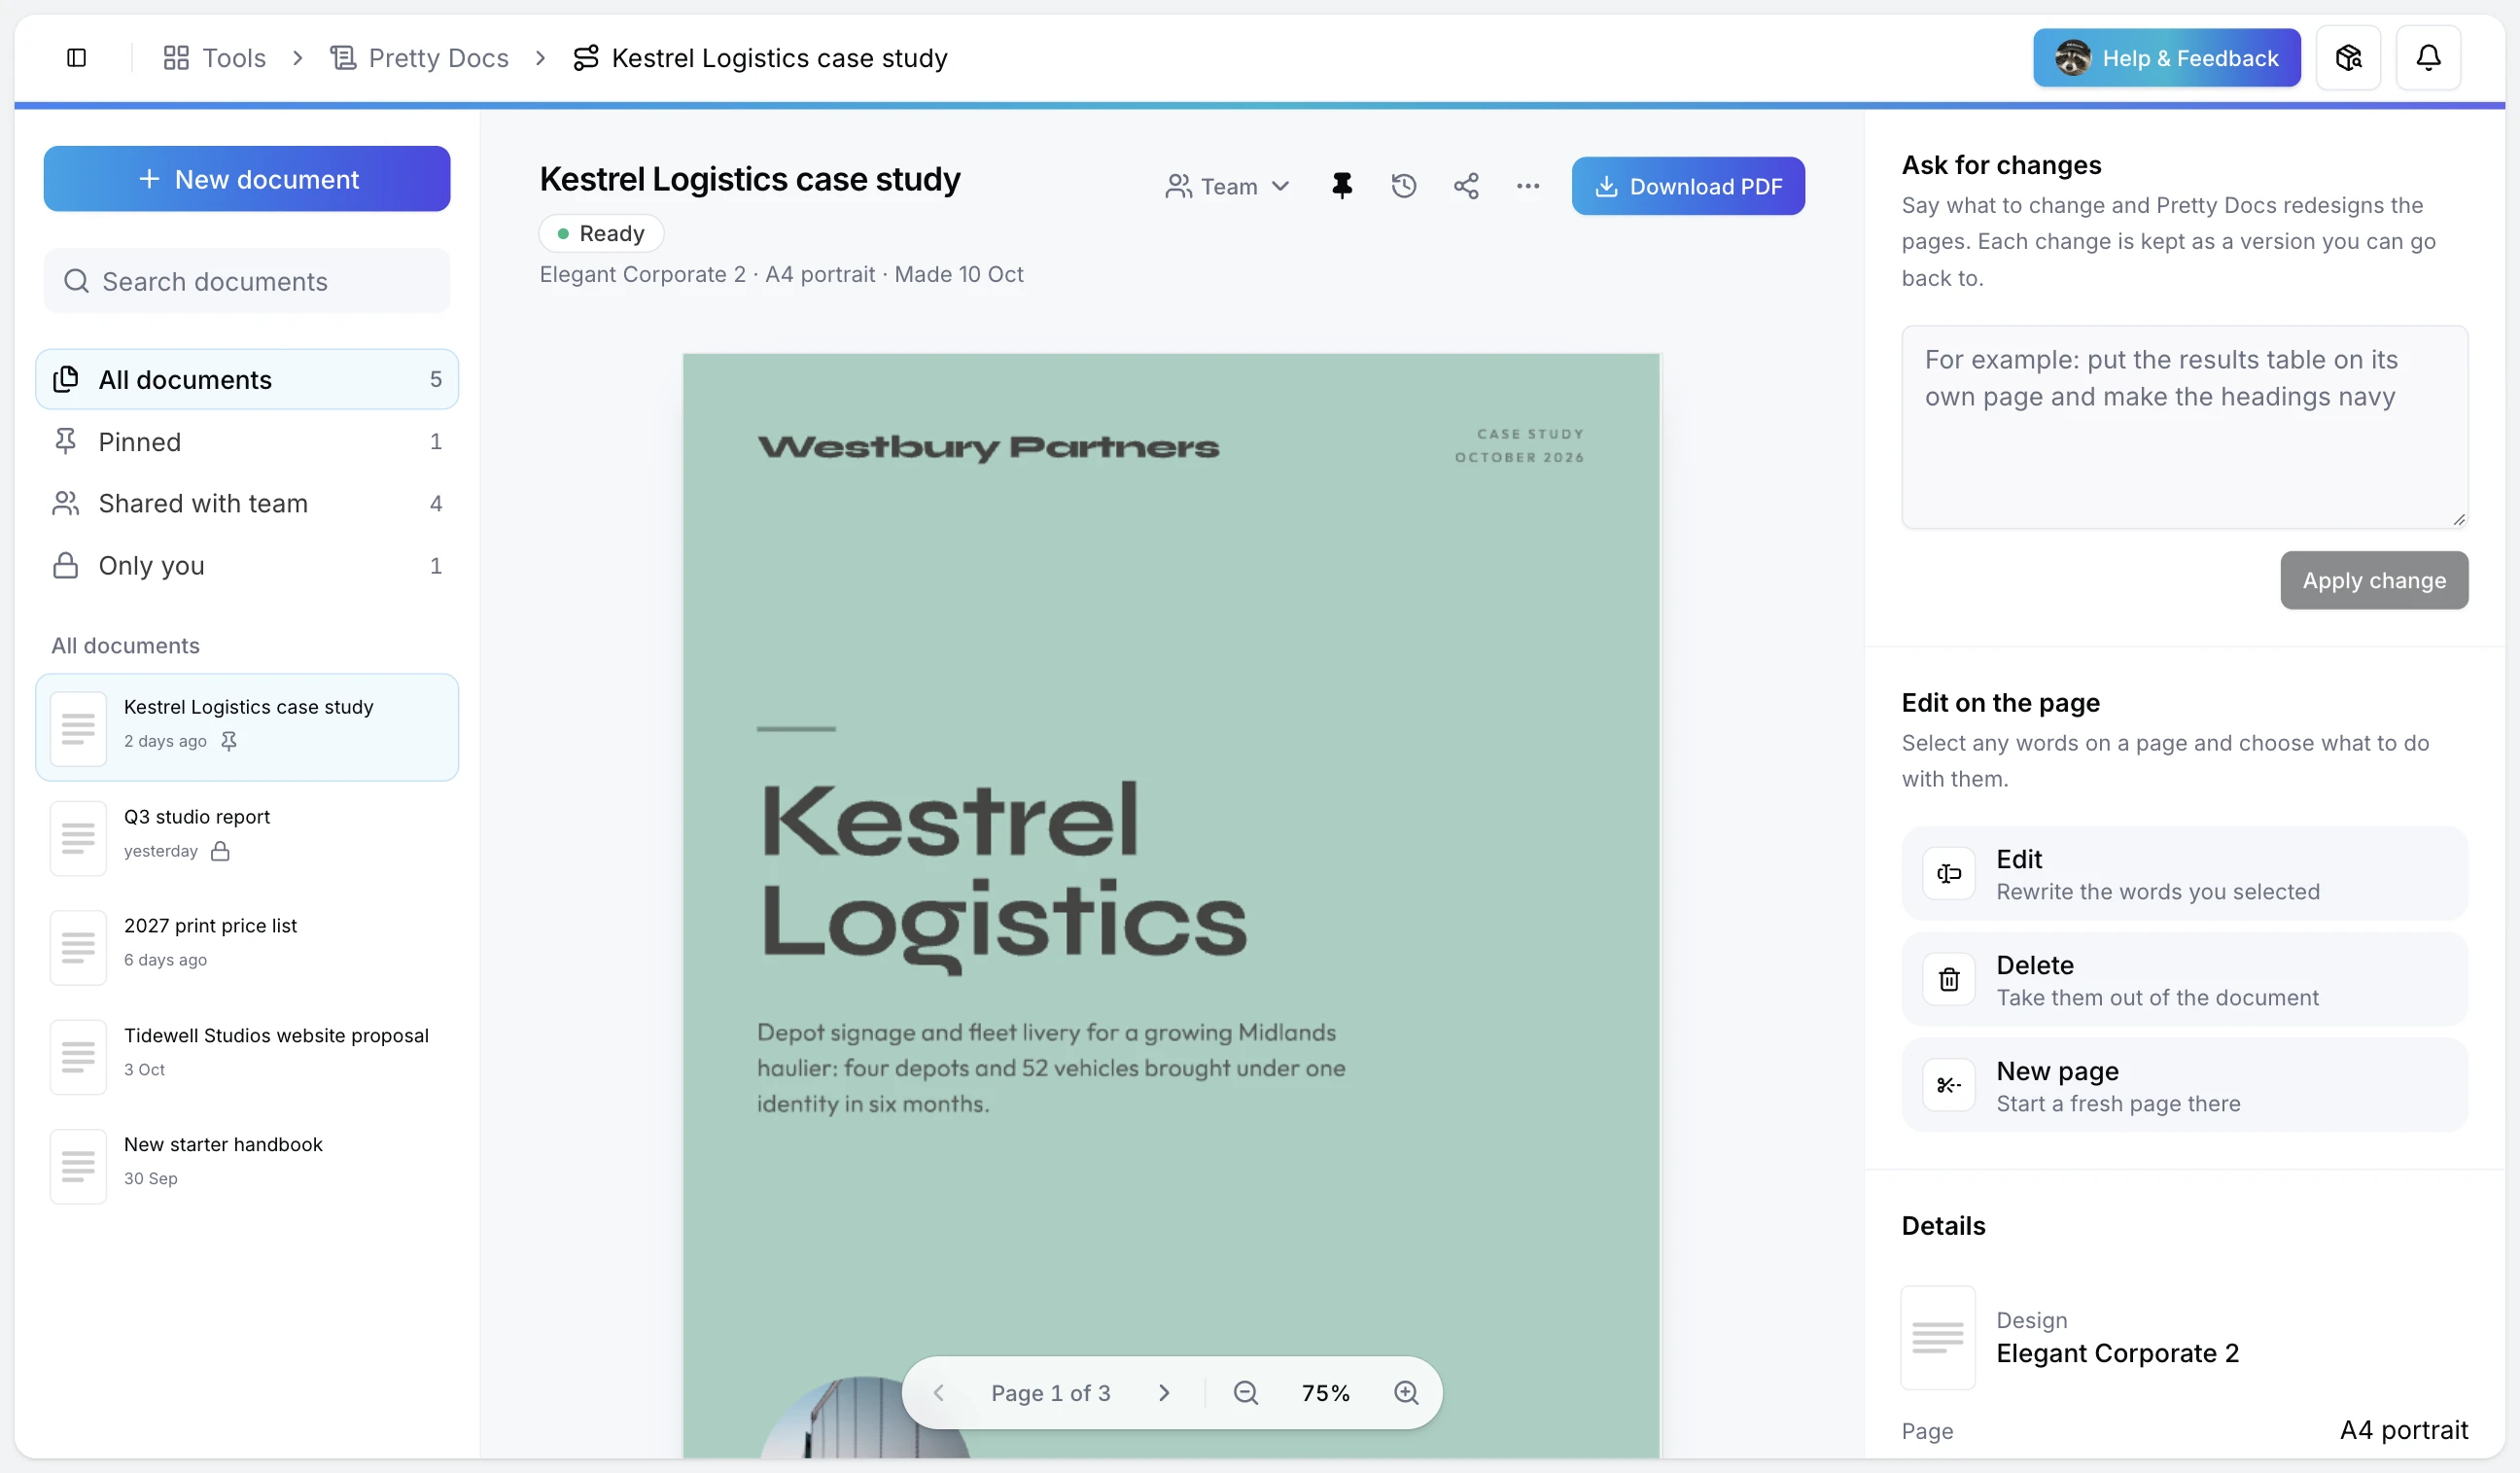The height and width of the screenshot is (1473, 2520).
Task: Click Kestrel Logistics case study breadcrumb
Action: (x=760, y=58)
